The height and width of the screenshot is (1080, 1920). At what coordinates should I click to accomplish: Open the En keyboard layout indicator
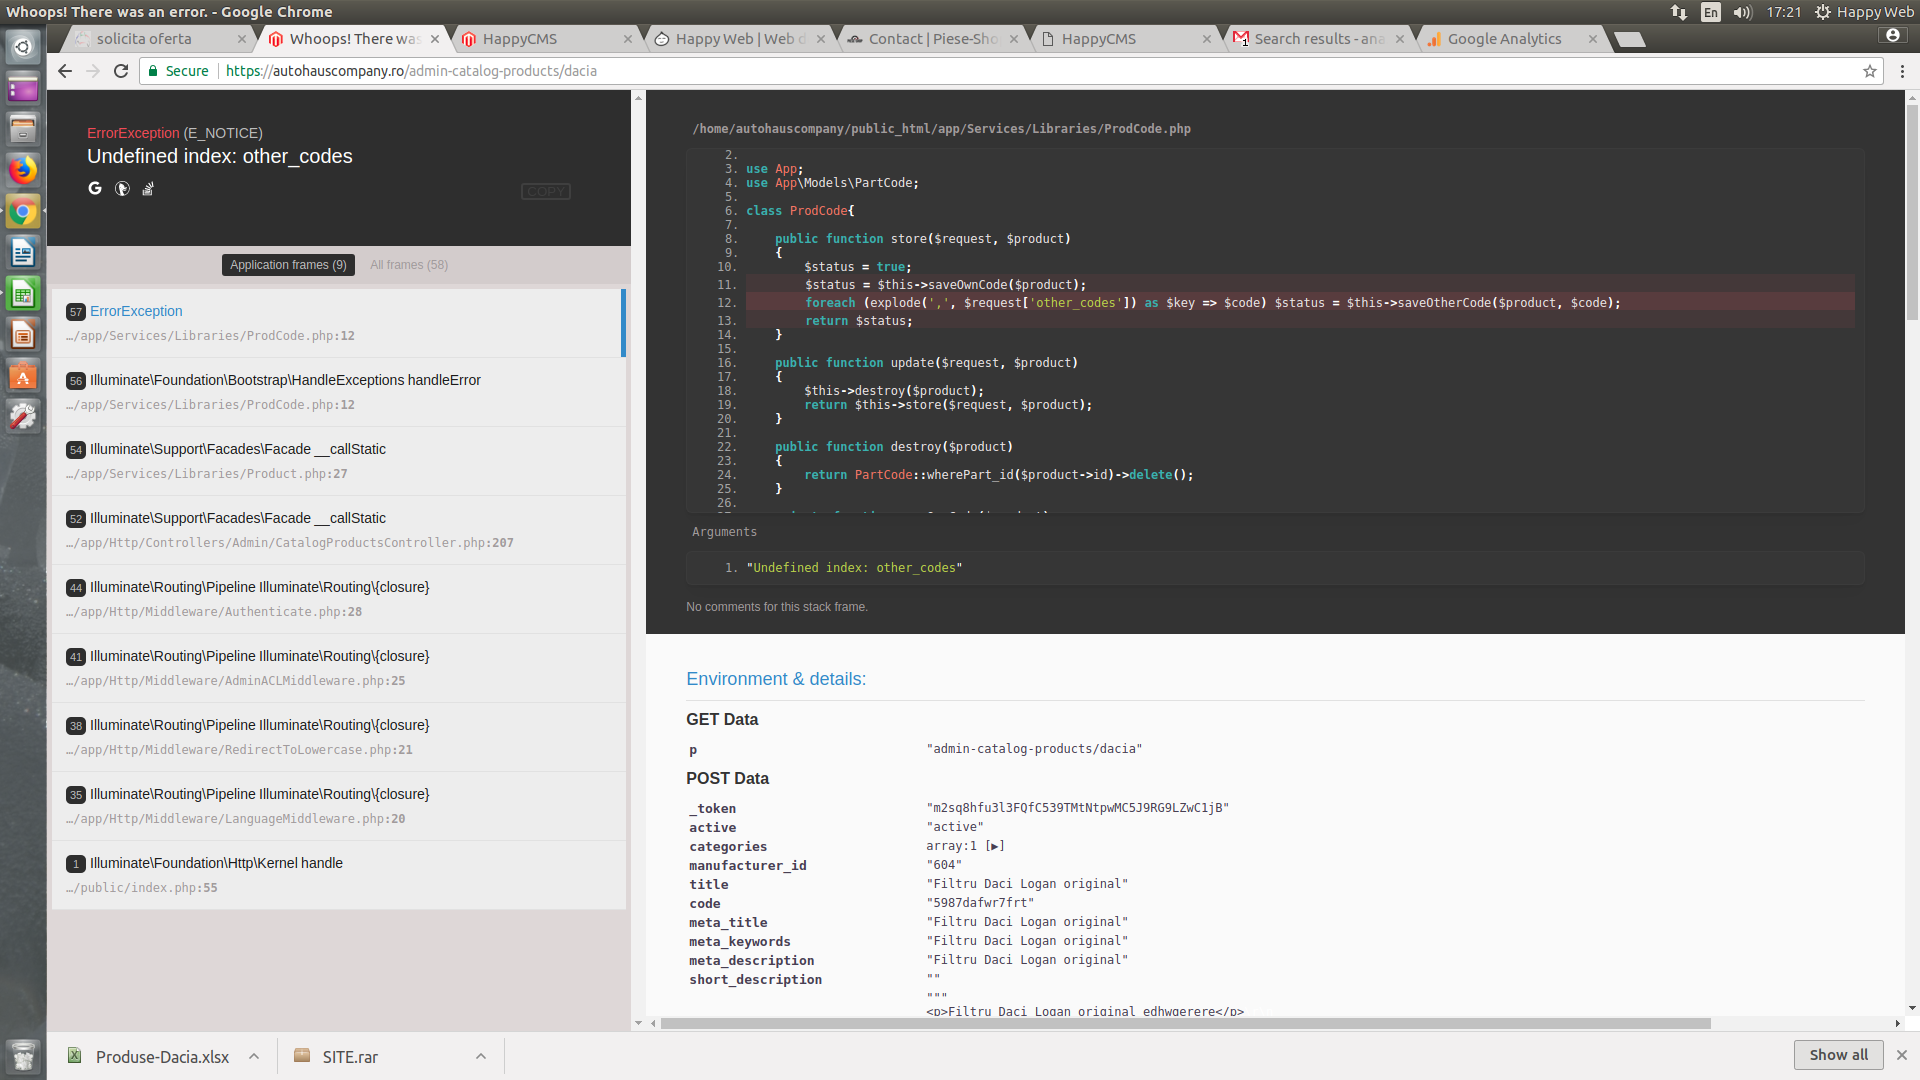pos(1711,12)
